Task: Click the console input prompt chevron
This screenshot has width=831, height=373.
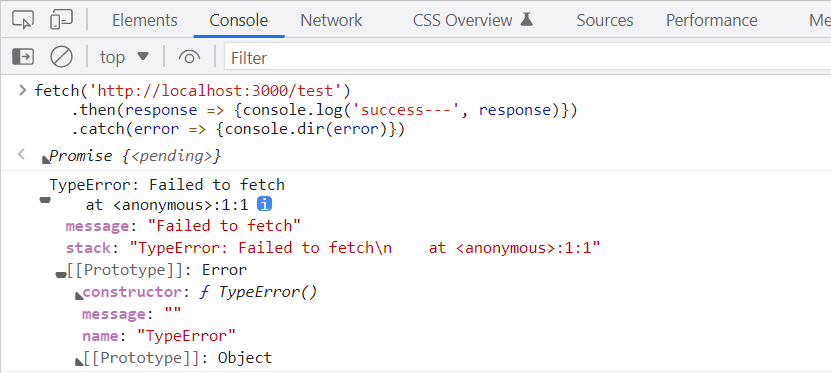Action: (22, 90)
